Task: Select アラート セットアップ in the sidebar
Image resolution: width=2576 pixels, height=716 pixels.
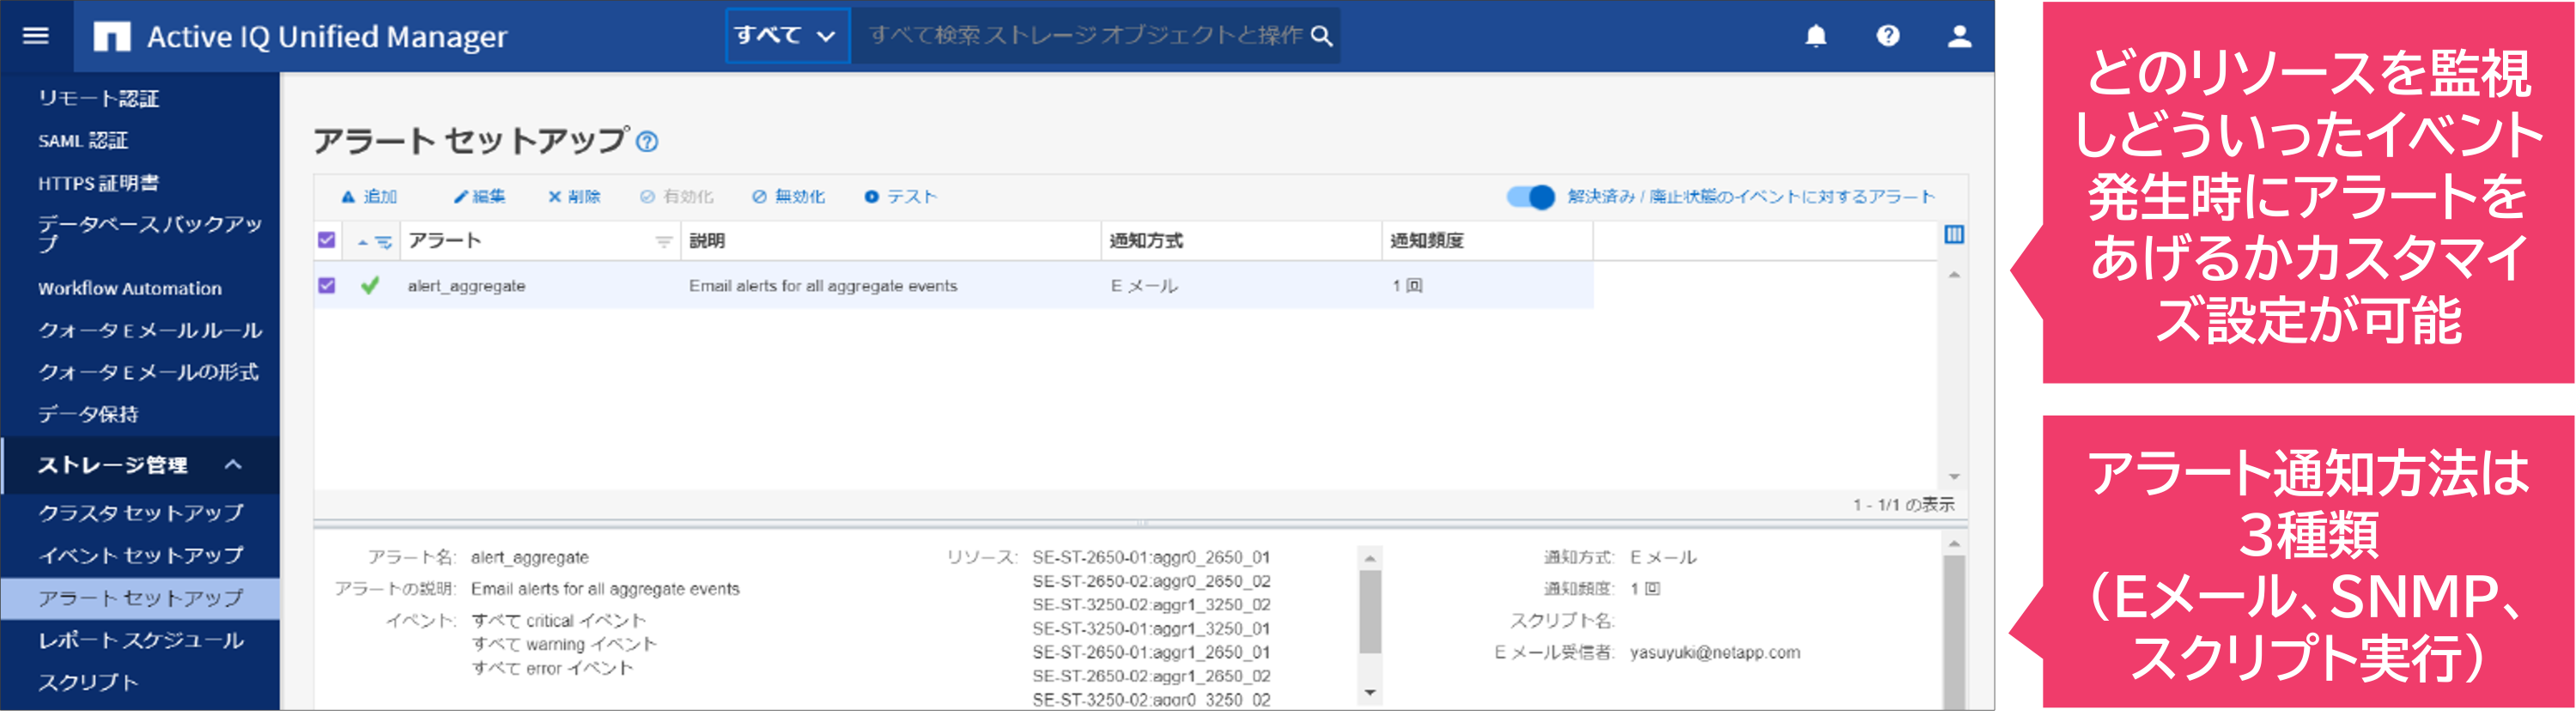Action: 141,599
